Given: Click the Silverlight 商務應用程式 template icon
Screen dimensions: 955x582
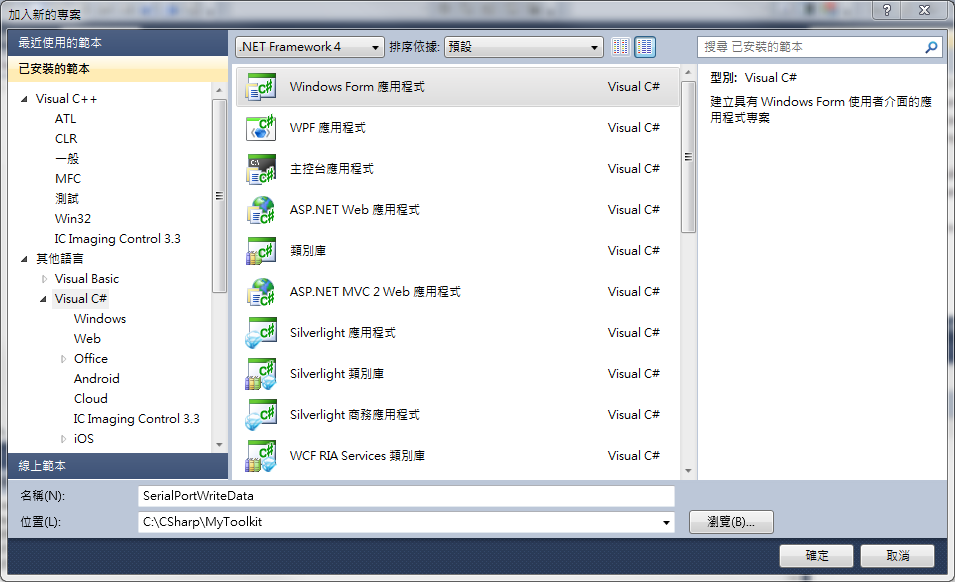Looking at the screenshot, I should [261, 415].
